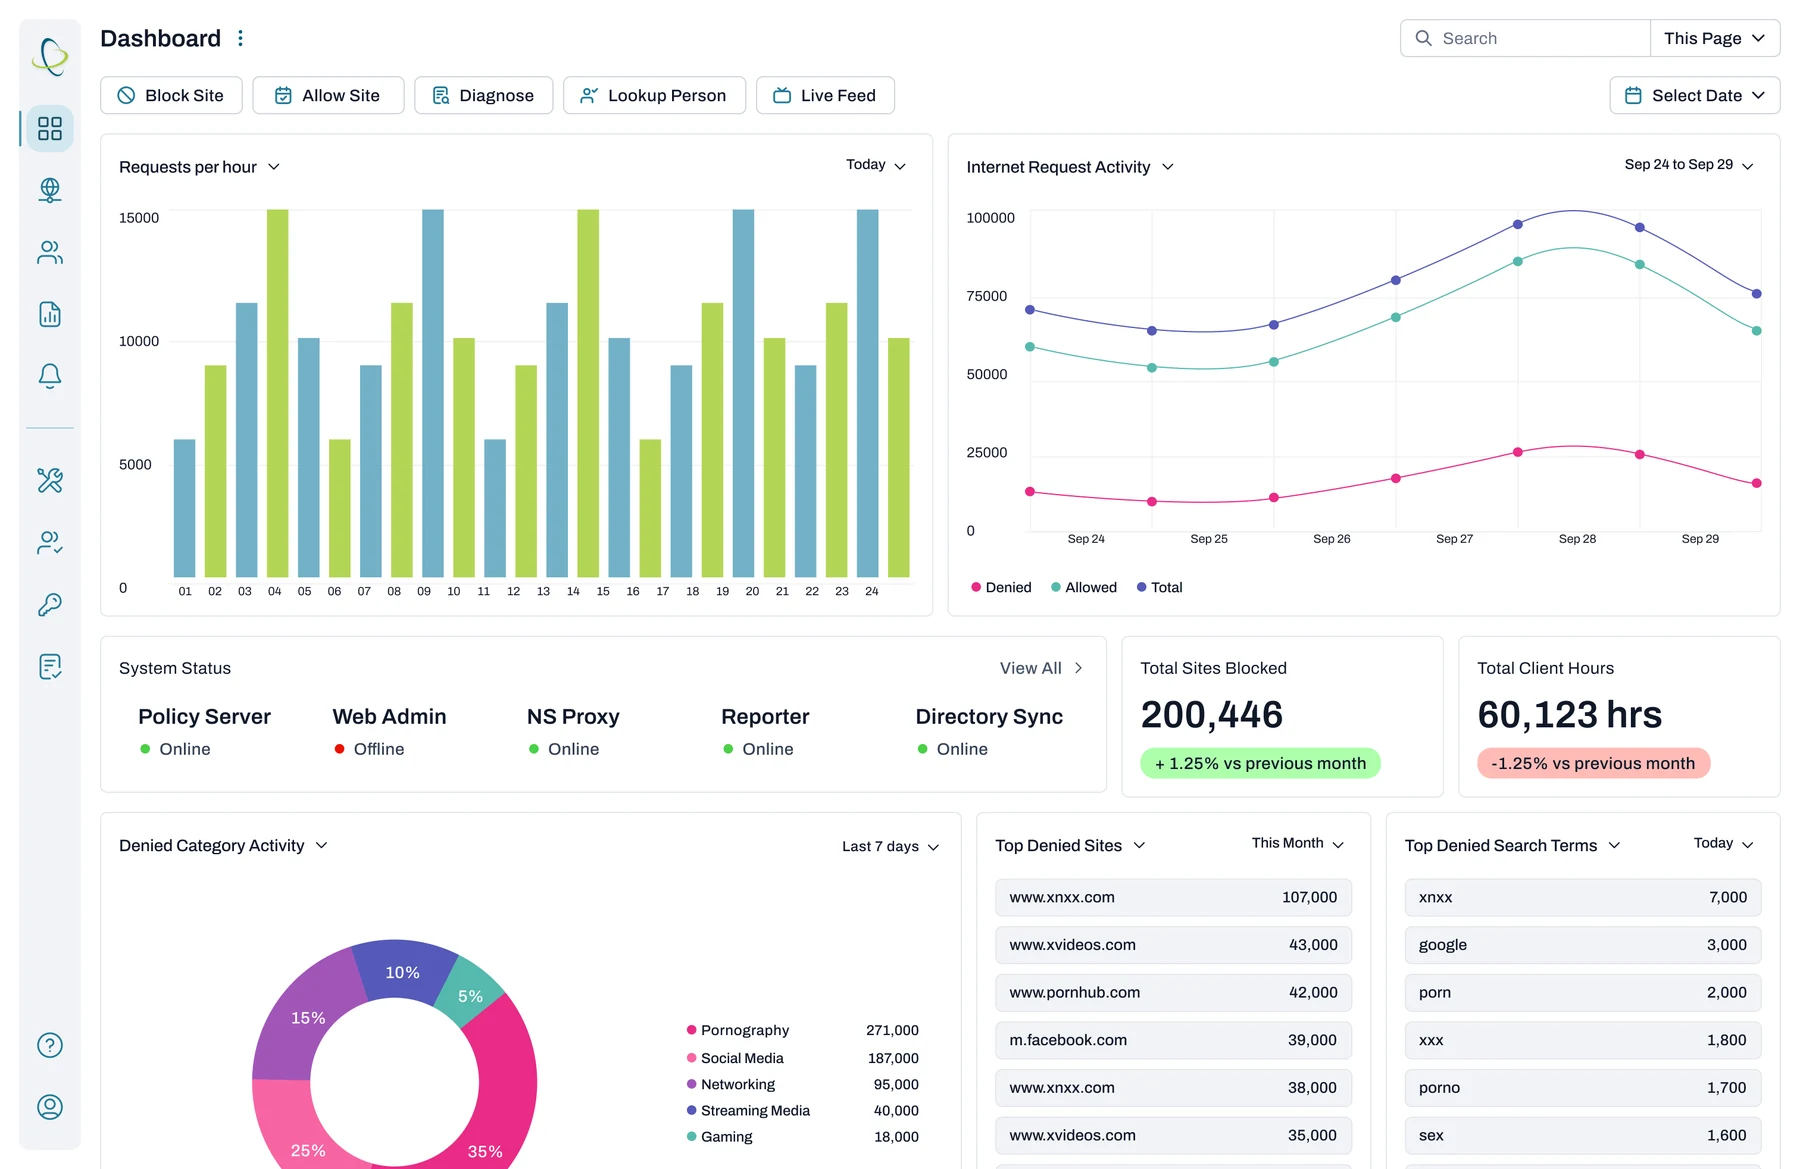Open the Dashboard three-dot options menu
The image size is (1800, 1169).
240,38
